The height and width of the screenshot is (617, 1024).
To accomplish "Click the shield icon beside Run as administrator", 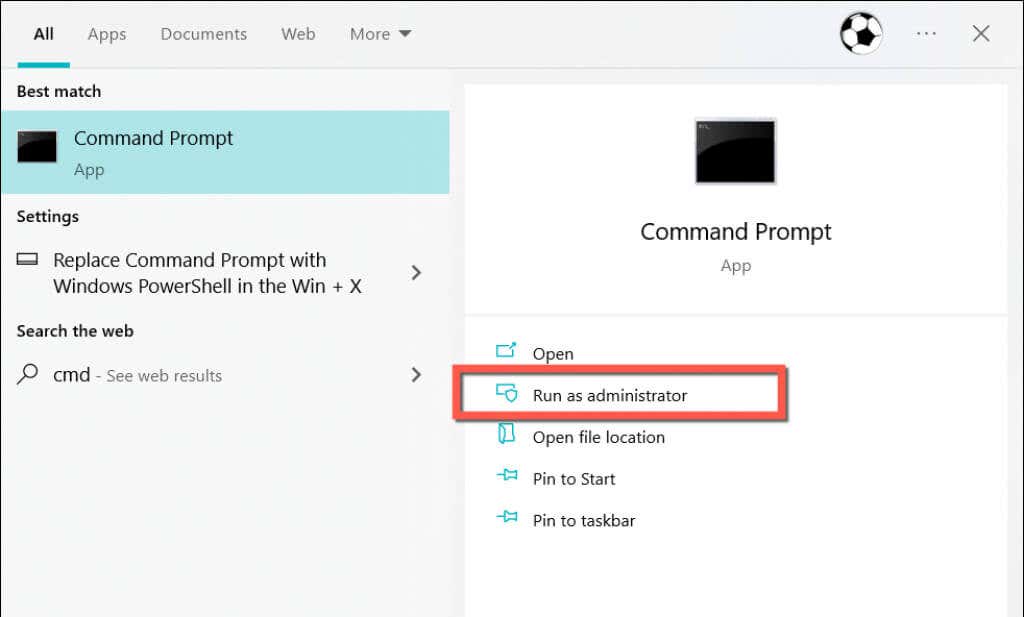I will [507, 394].
